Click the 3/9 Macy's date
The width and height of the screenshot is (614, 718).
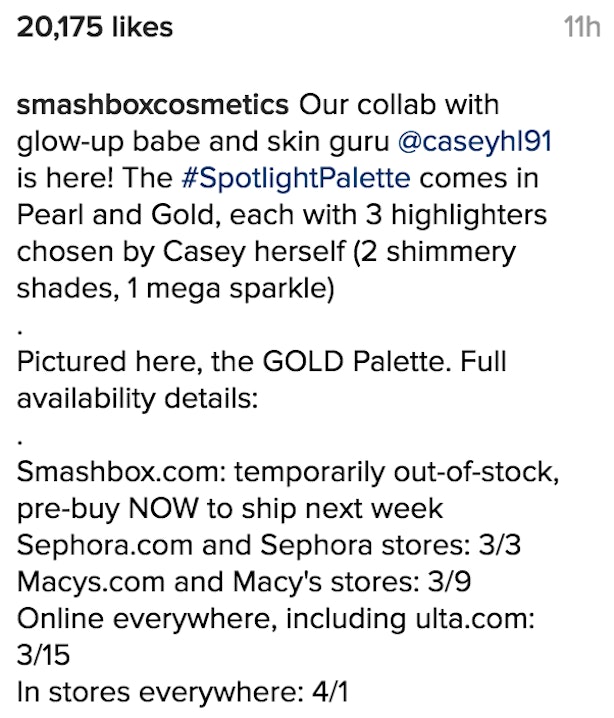pyautogui.click(x=449, y=582)
